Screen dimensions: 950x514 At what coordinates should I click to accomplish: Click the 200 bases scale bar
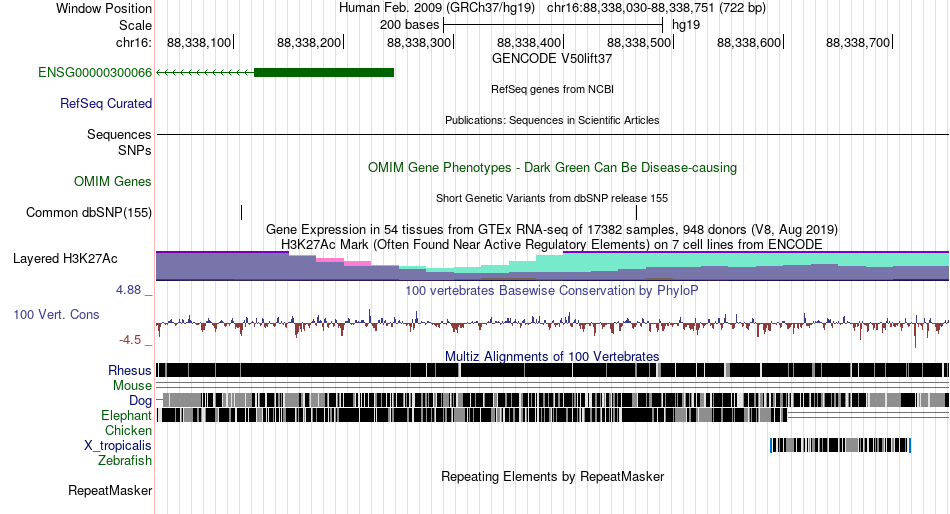[x=553, y=25]
